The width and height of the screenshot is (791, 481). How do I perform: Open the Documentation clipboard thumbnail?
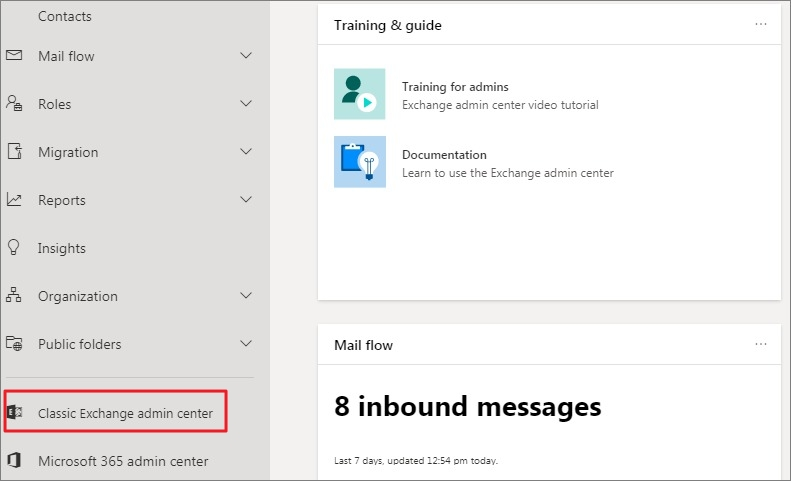360,162
